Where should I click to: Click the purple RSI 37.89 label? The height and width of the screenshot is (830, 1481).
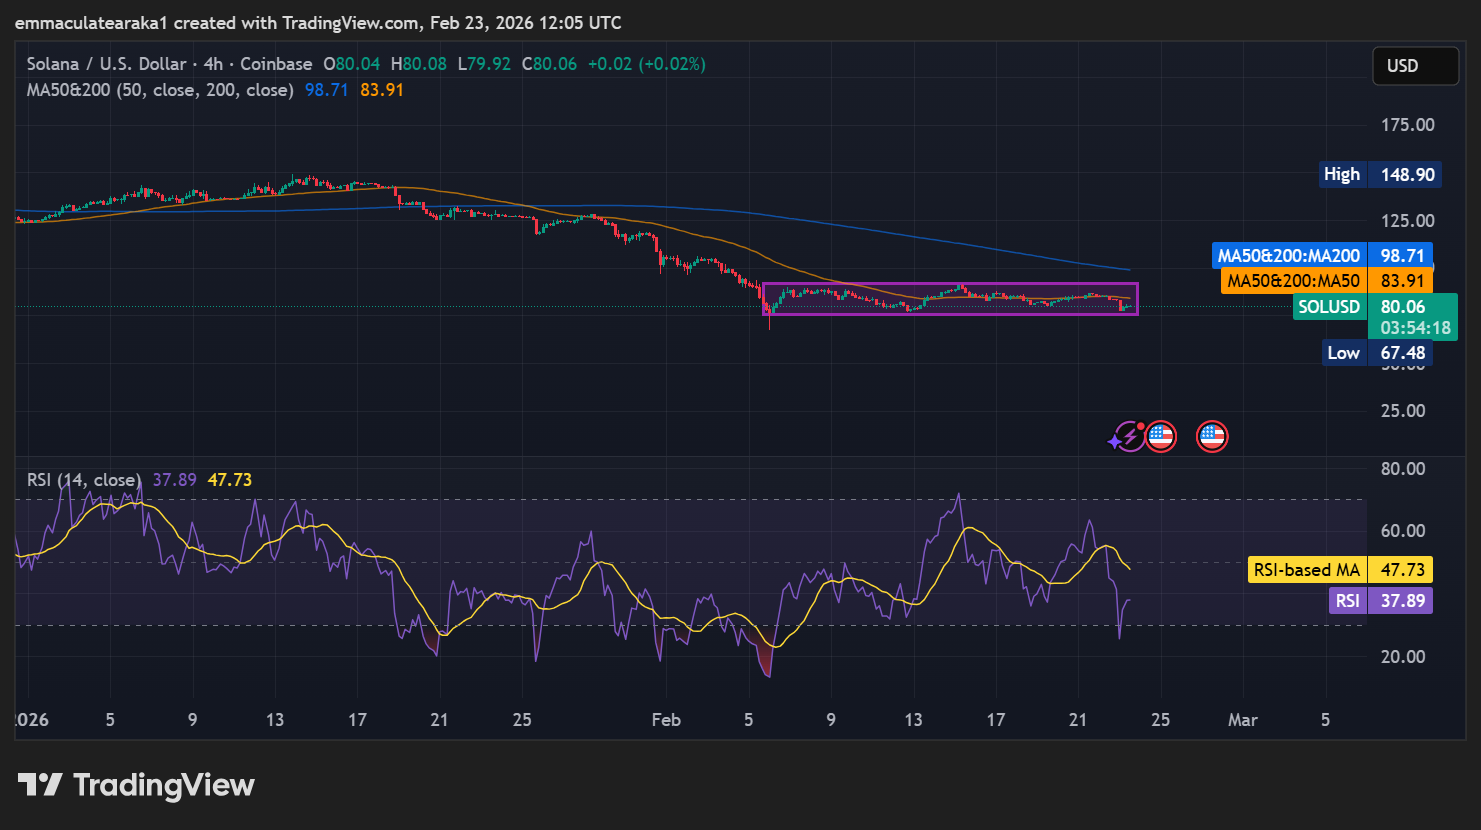tap(1380, 601)
